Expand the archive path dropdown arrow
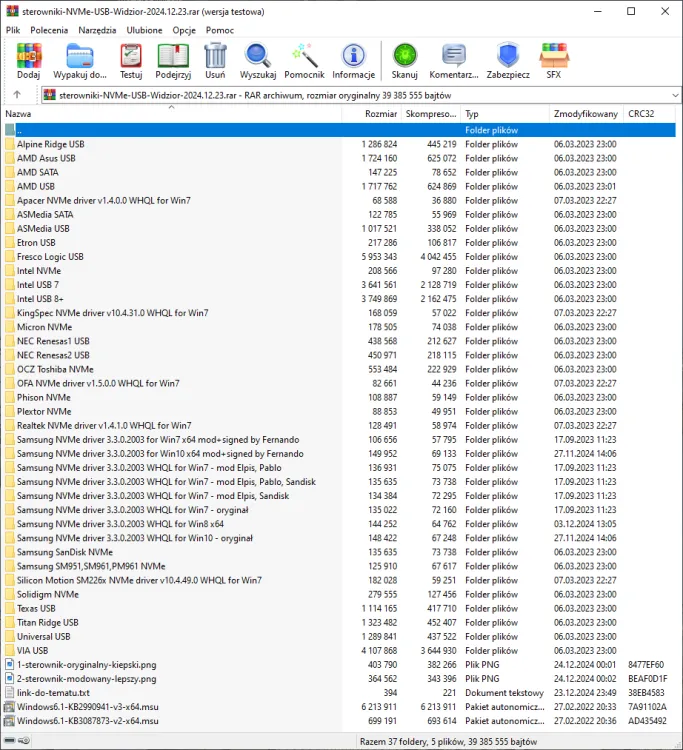The height and width of the screenshot is (750, 683). pyautogui.click(x=675, y=95)
